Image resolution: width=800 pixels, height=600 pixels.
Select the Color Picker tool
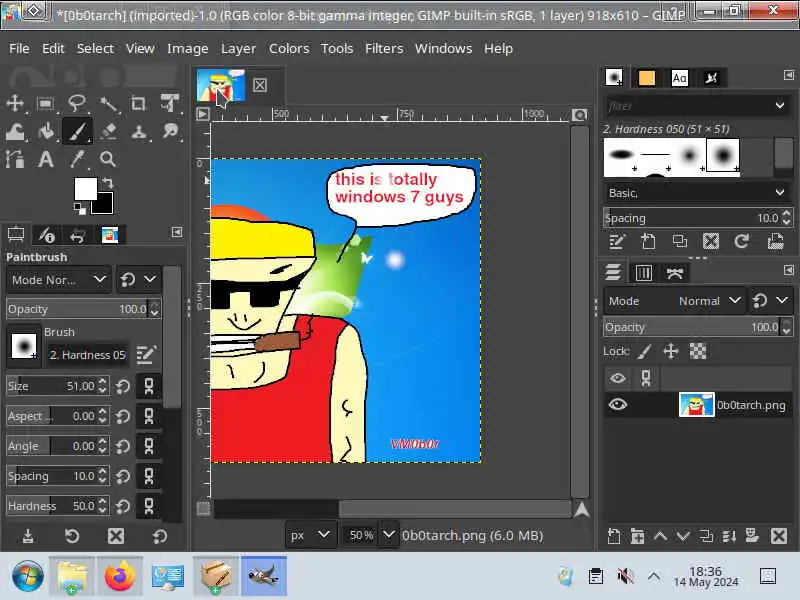[x=77, y=159]
